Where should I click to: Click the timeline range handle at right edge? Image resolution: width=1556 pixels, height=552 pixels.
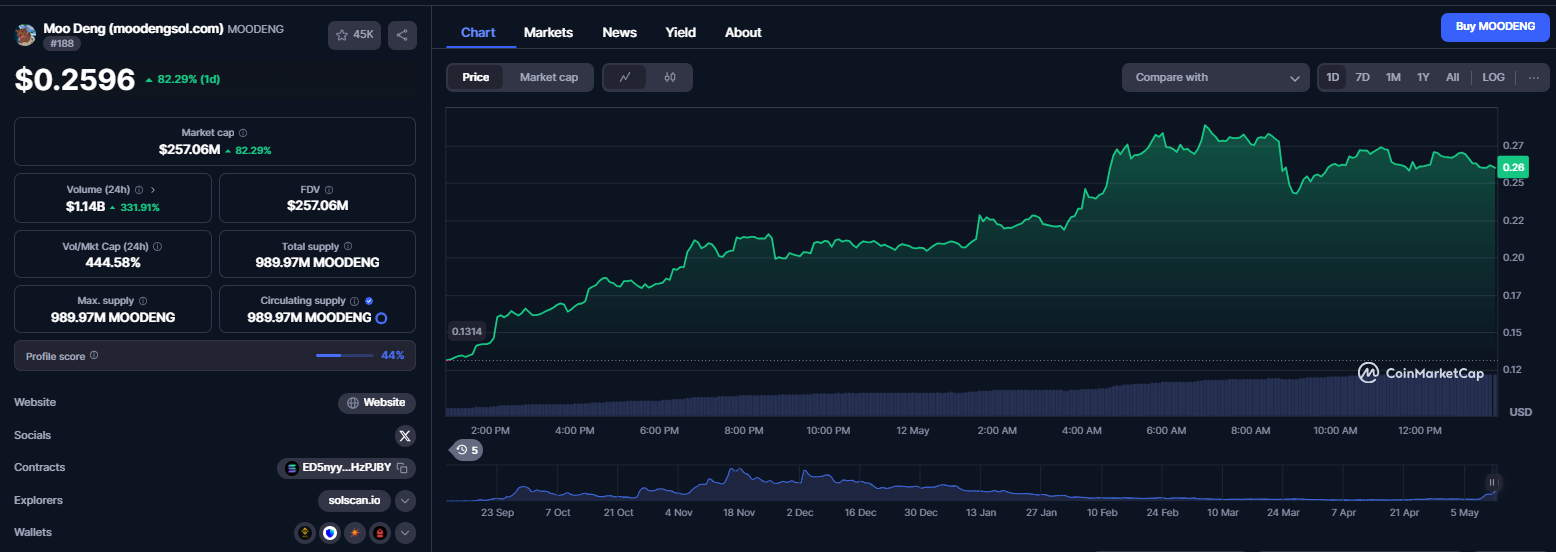(x=1491, y=482)
